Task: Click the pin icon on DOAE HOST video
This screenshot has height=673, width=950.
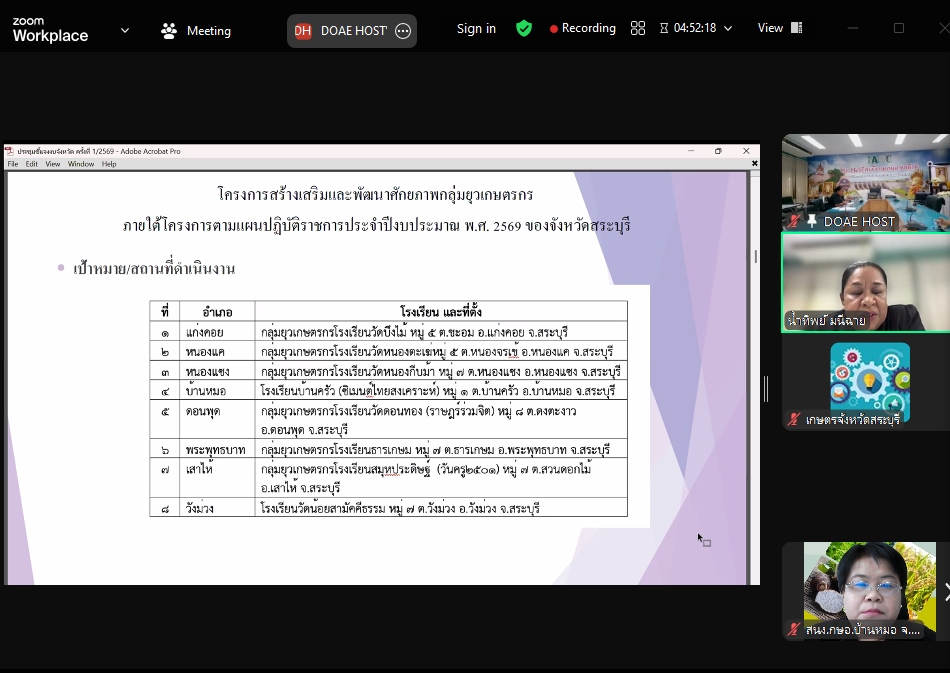Action: coord(812,221)
